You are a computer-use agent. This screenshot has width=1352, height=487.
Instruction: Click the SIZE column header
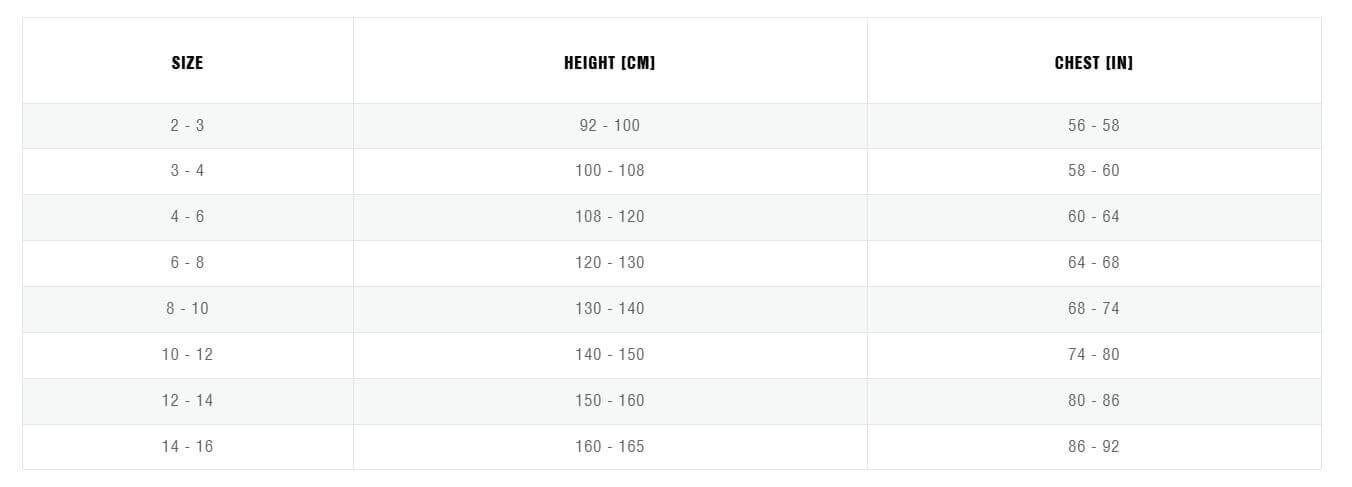pos(187,62)
